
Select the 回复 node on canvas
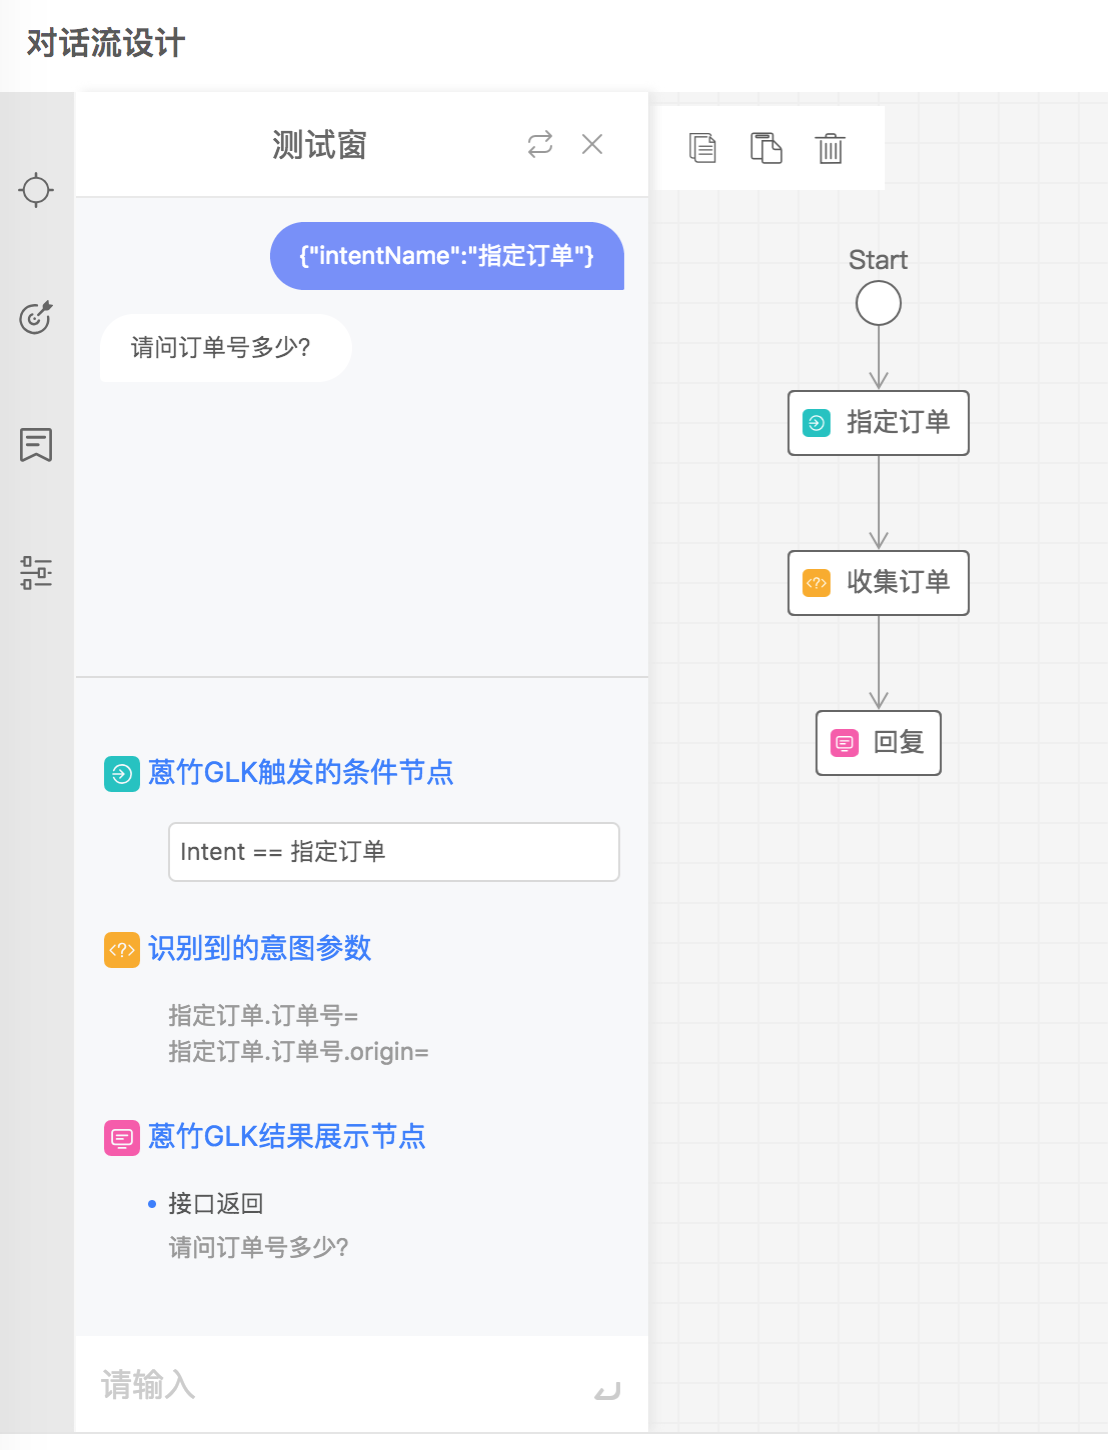[x=878, y=743]
